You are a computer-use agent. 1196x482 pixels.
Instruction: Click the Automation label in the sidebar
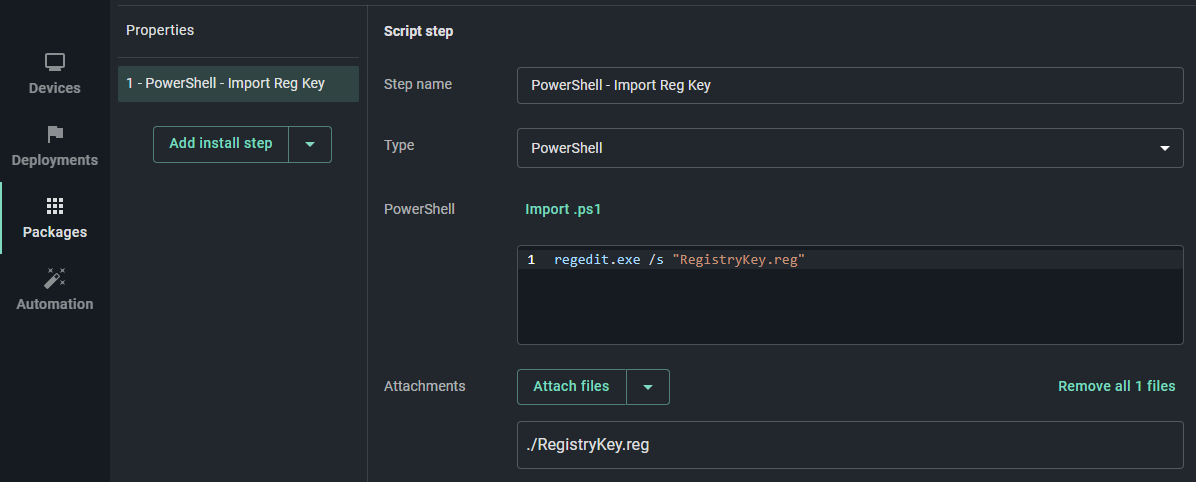click(x=54, y=304)
